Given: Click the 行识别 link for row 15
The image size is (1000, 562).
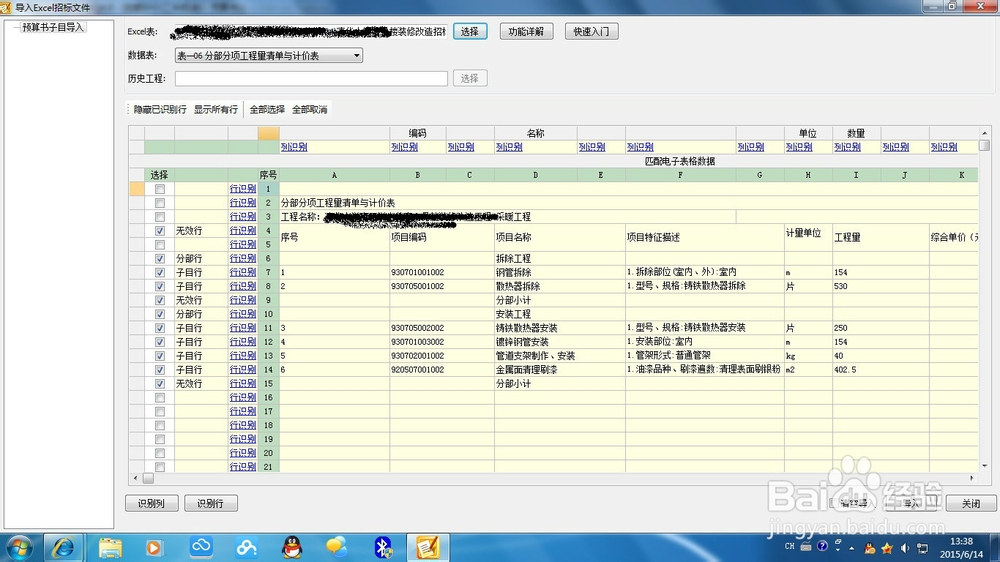Looking at the screenshot, I should pyautogui.click(x=242, y=384).
